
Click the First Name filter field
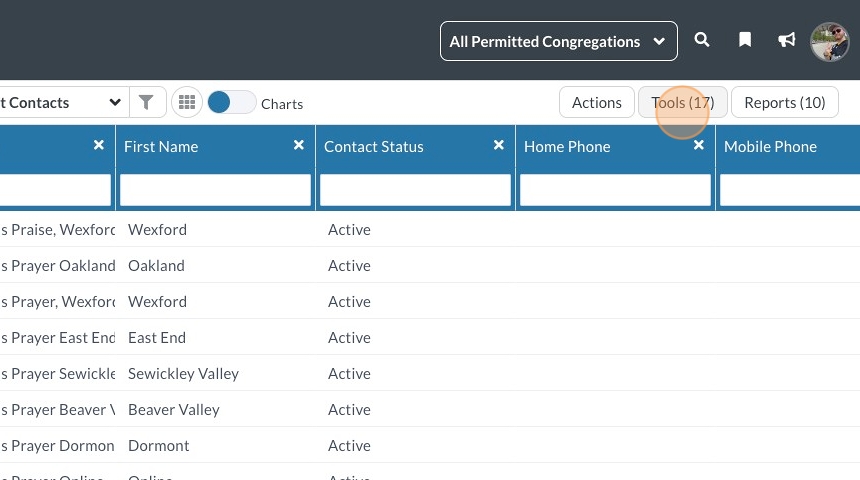[x=215, y=190]
